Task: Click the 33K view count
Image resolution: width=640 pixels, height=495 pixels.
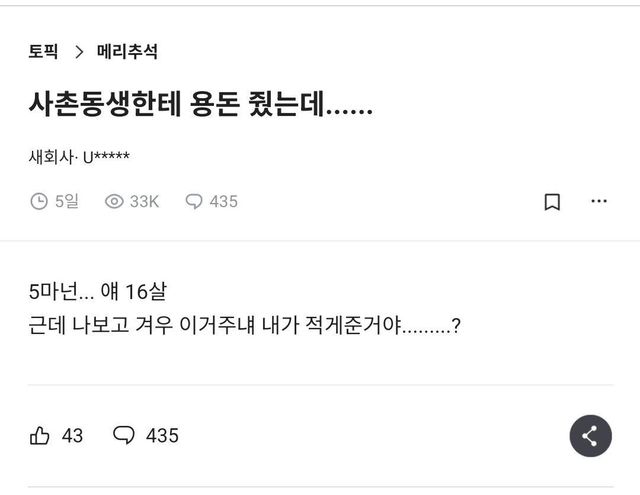Action: 145,201
